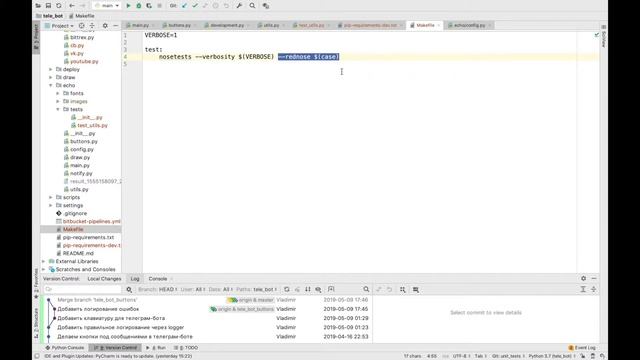Commit changes with the green checkmark
This screenshot has height=360, width=640.
[195, 6]
